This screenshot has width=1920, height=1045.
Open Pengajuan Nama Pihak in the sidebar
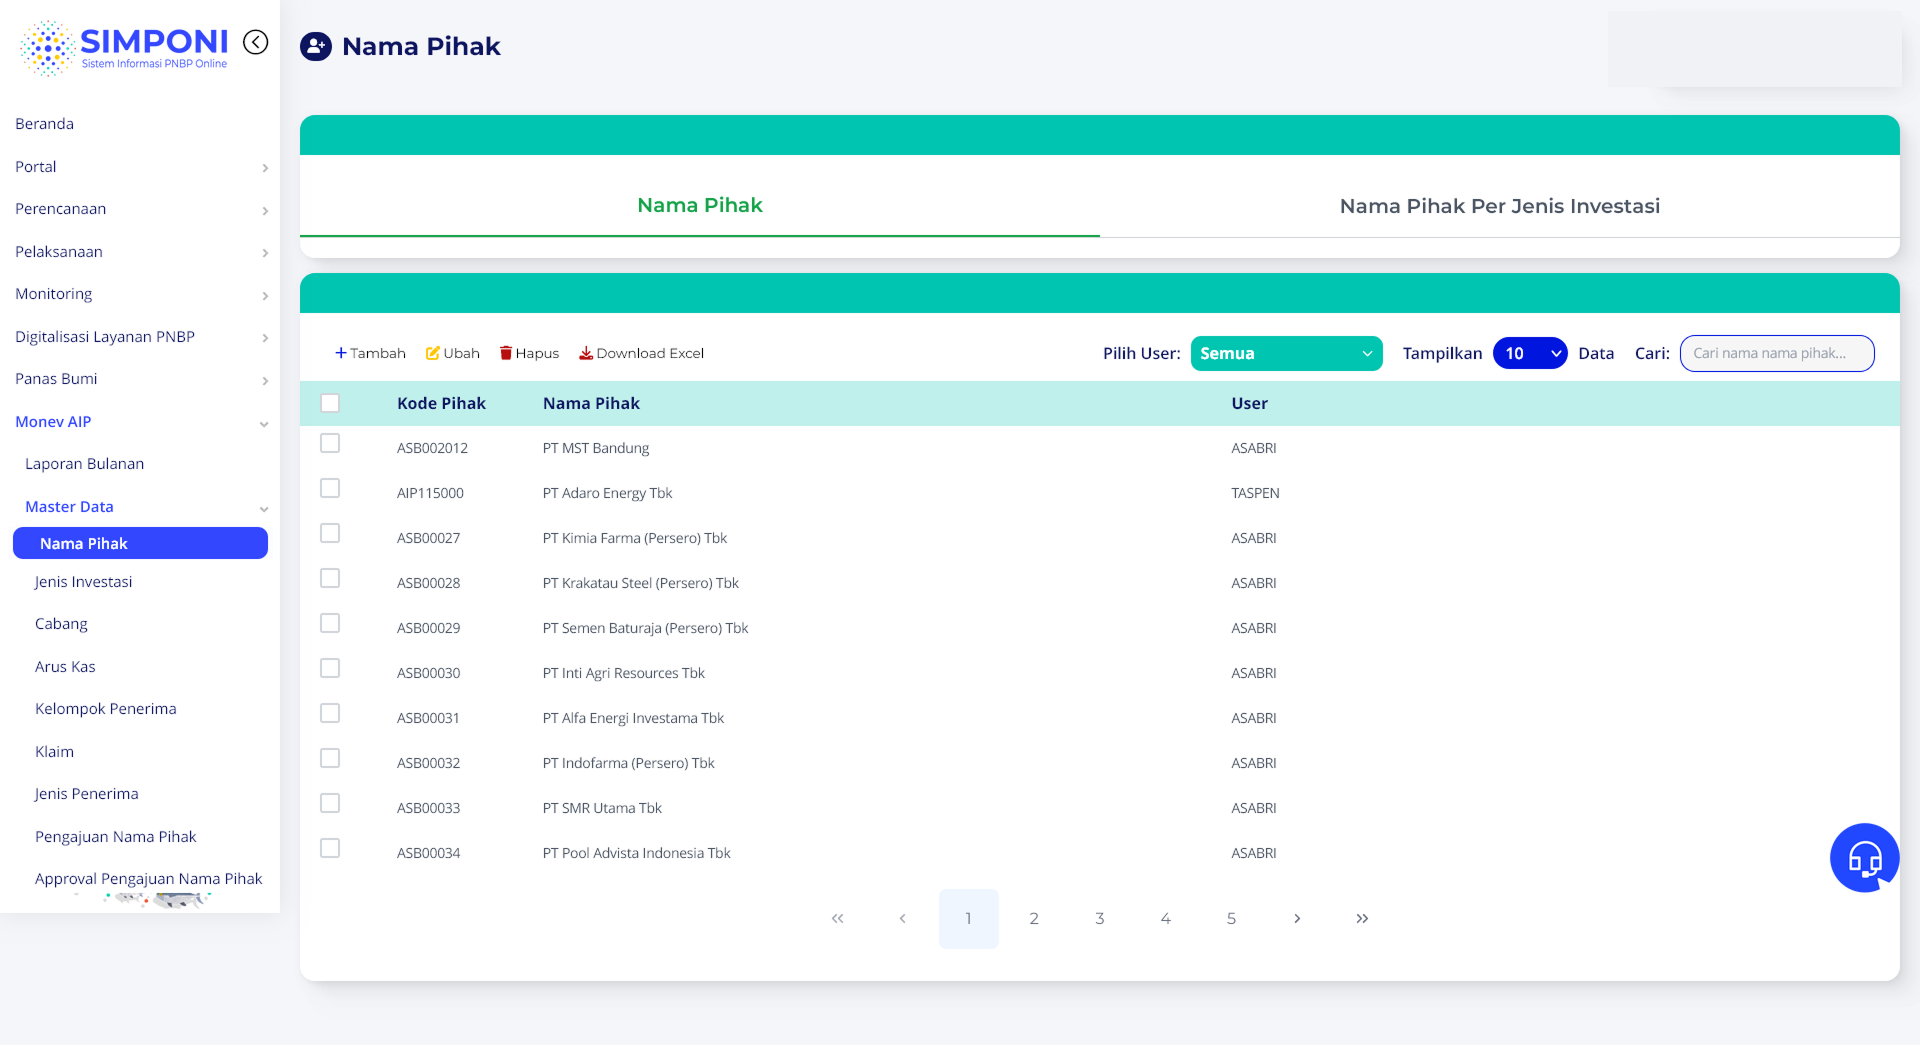pyautogui.click(x=116, y=837)
